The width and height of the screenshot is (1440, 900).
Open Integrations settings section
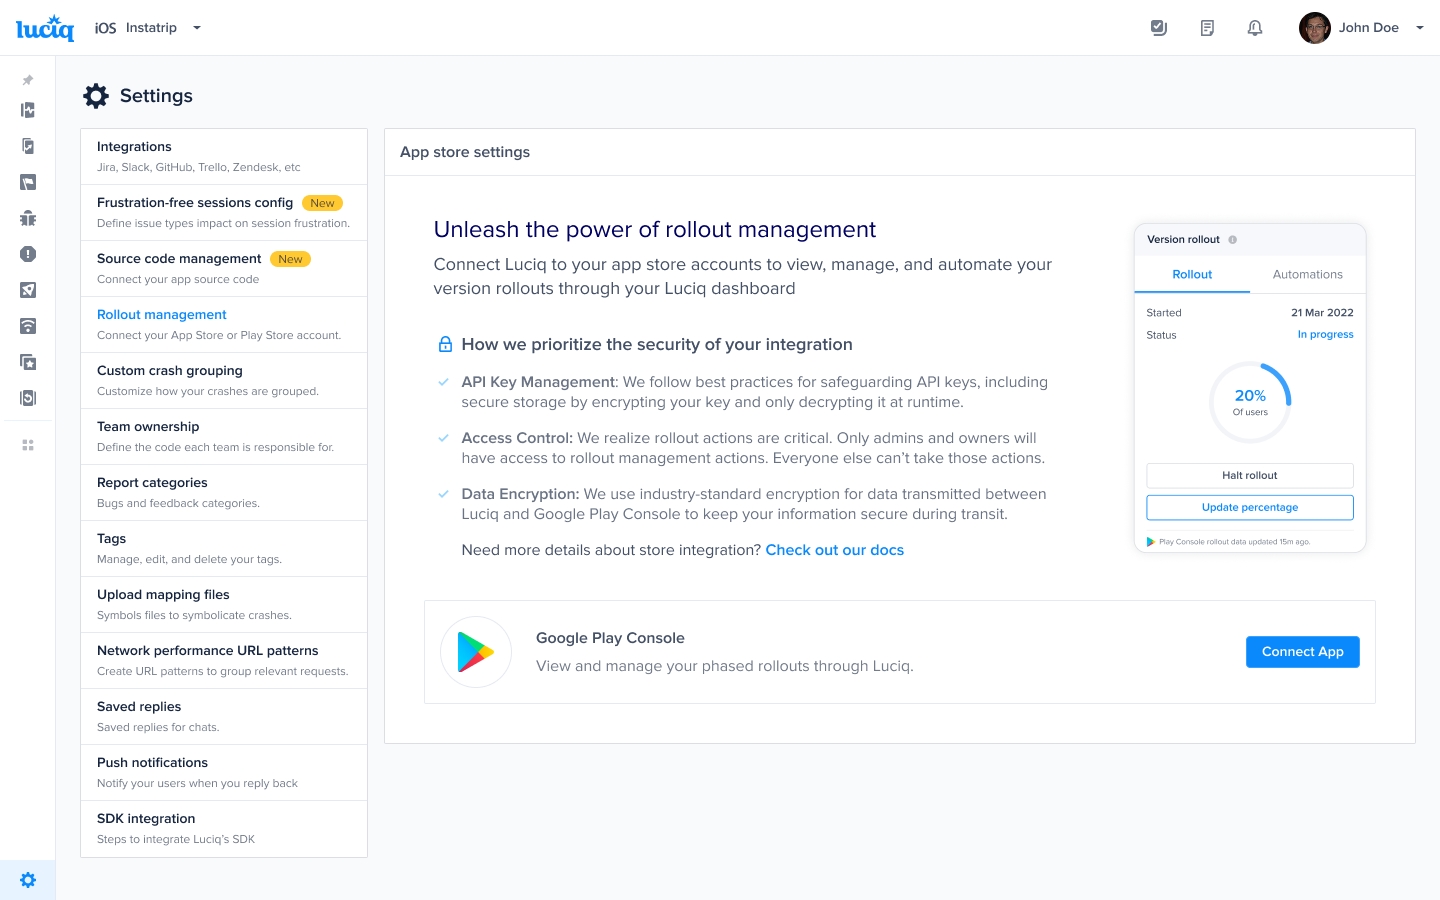(x=223, y=156)
